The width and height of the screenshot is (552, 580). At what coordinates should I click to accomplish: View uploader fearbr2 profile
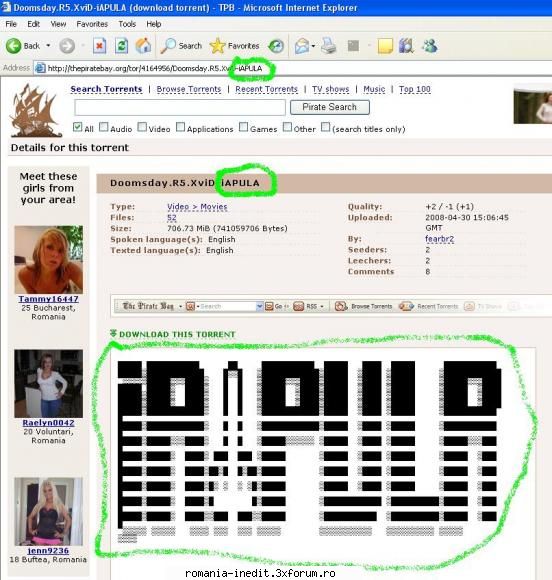(440, 239)
